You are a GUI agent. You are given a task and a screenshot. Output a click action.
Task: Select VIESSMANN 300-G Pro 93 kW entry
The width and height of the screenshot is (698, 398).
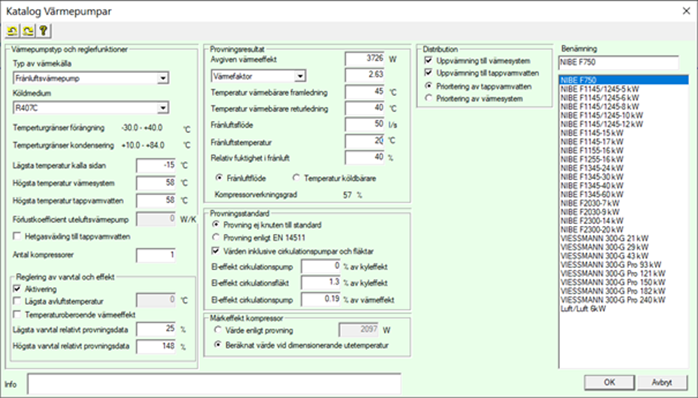623,265
